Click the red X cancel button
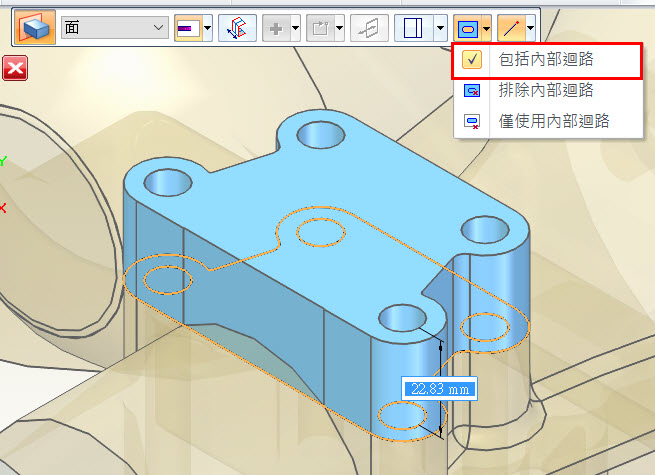655x475 pixels. point(15,68)
